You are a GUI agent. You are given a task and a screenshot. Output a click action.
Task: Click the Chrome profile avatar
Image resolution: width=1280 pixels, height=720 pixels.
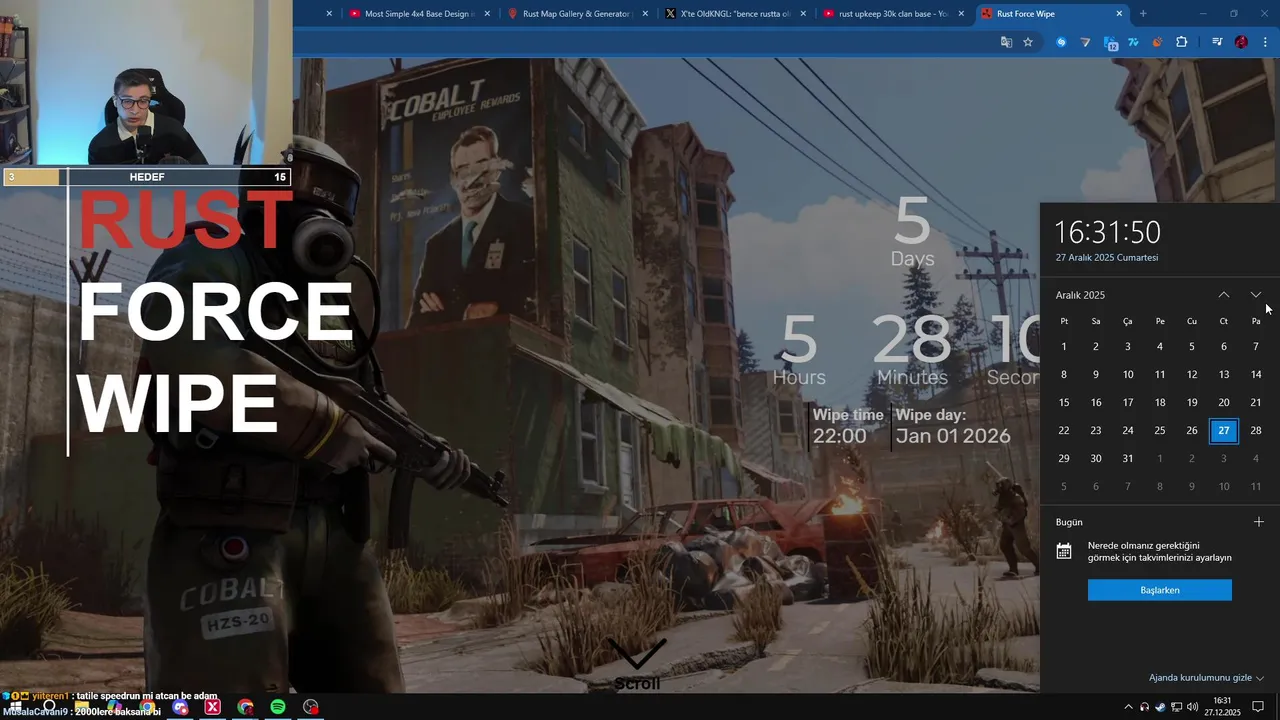point(1241,42)
